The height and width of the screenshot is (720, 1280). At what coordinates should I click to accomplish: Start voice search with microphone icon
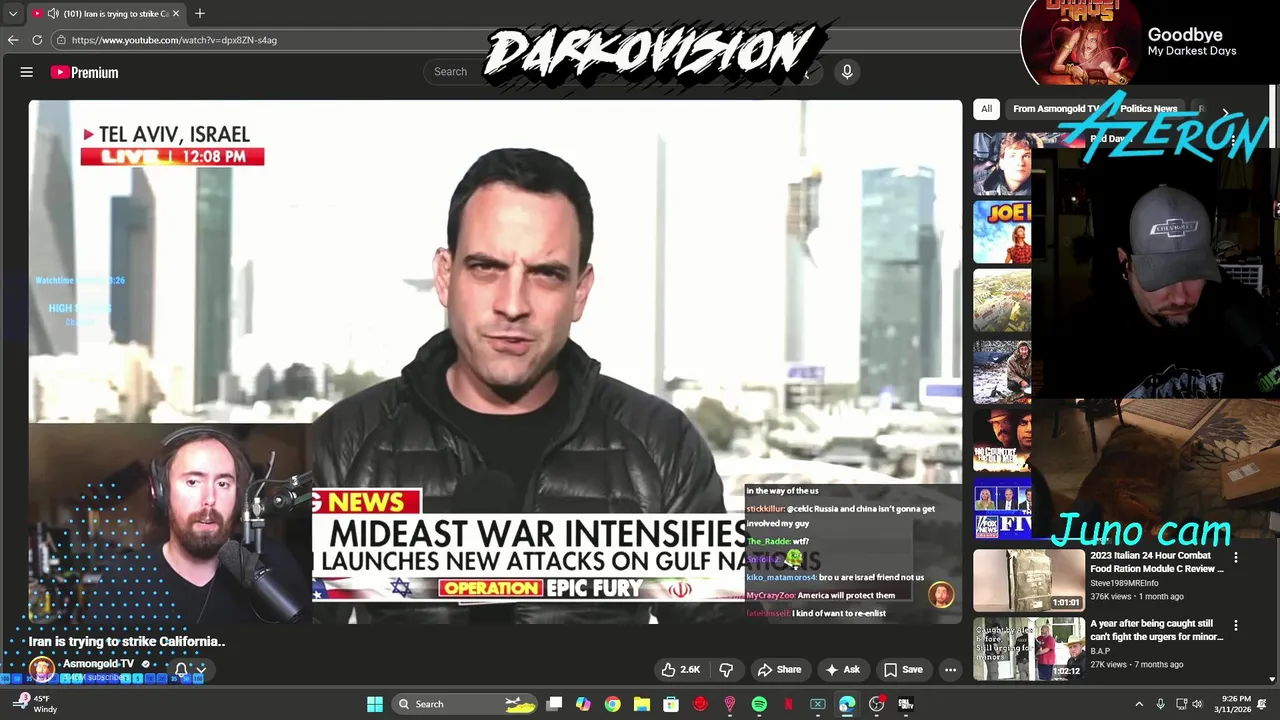tap(847, 72)
